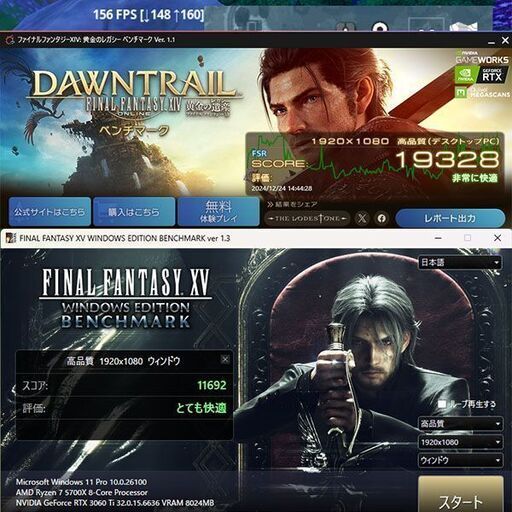Click the FFXV benchmark title bar icon

click(x=11, y=238)
